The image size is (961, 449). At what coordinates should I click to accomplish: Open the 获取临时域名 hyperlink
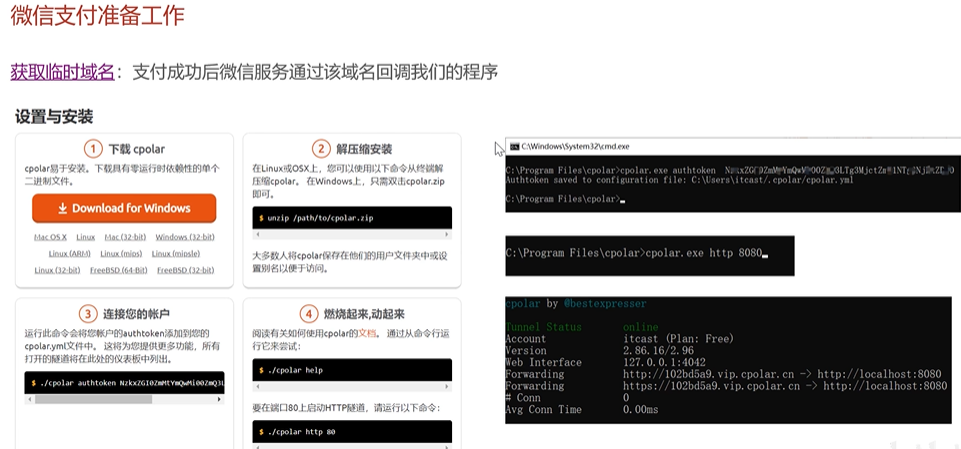[x=63, y=72]
